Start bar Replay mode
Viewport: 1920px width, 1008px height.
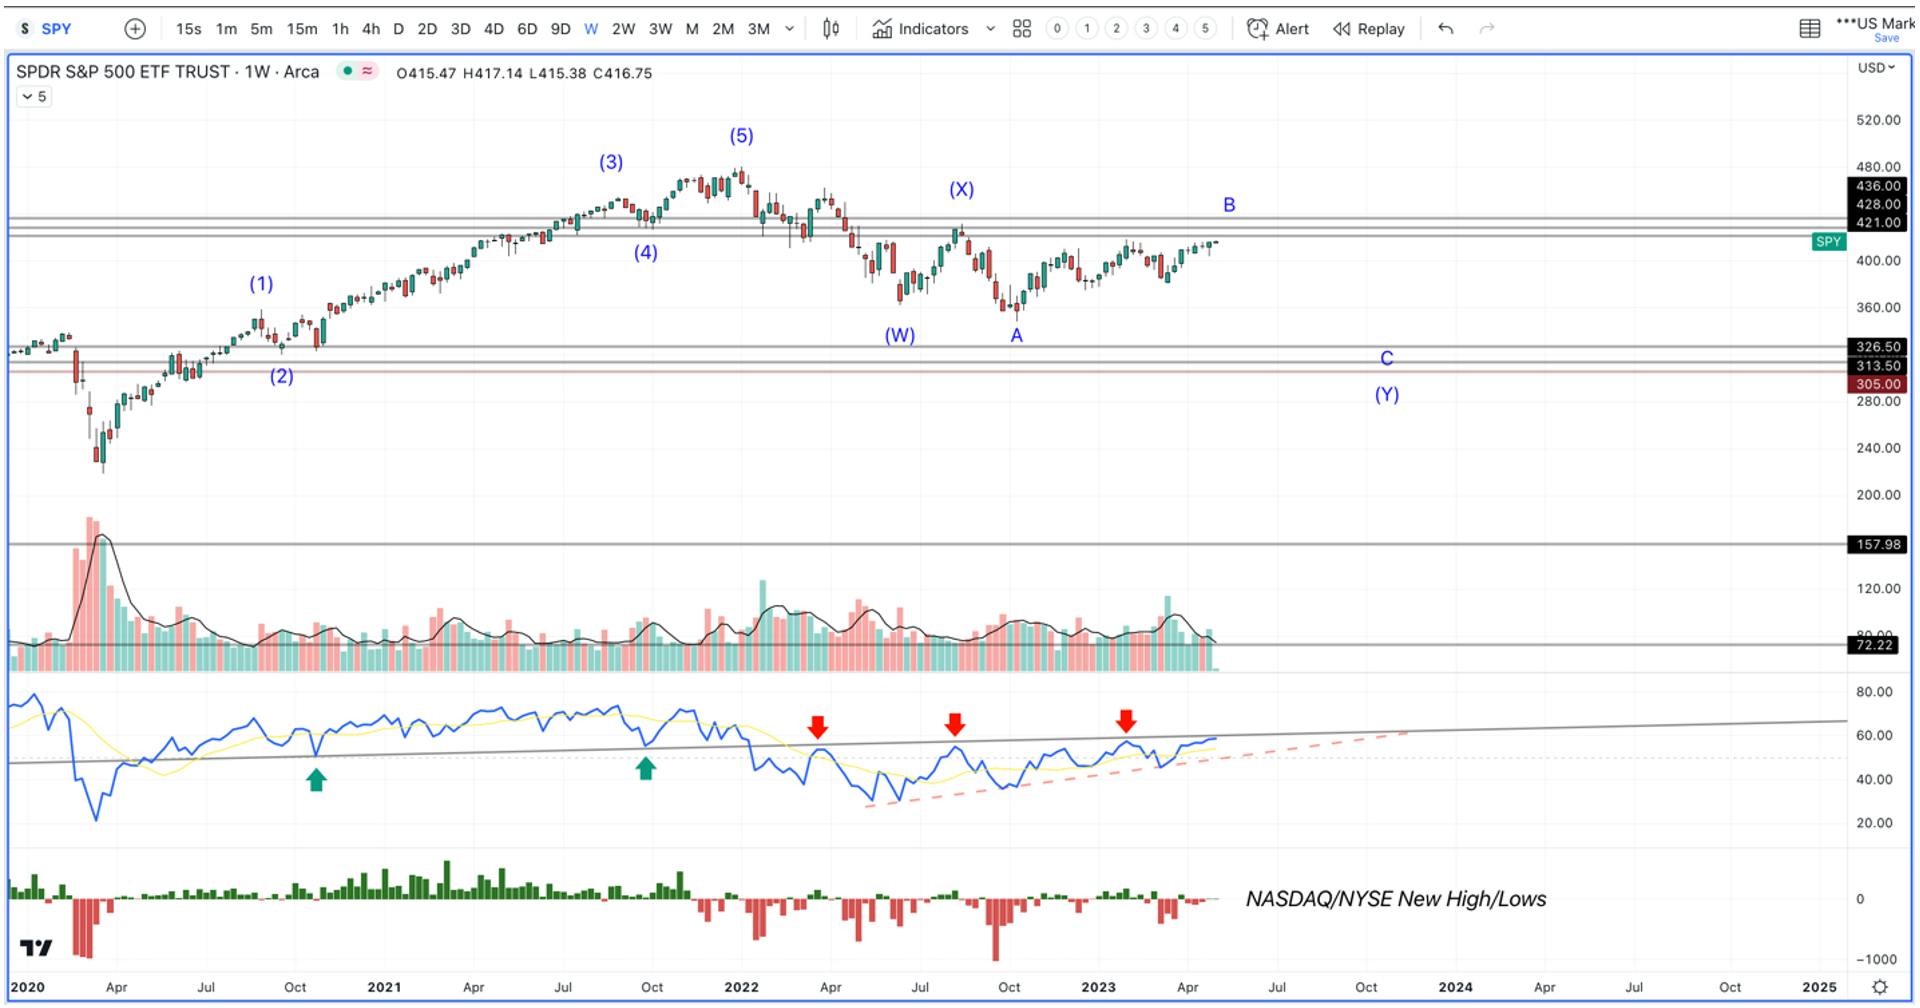point(1369,29)
